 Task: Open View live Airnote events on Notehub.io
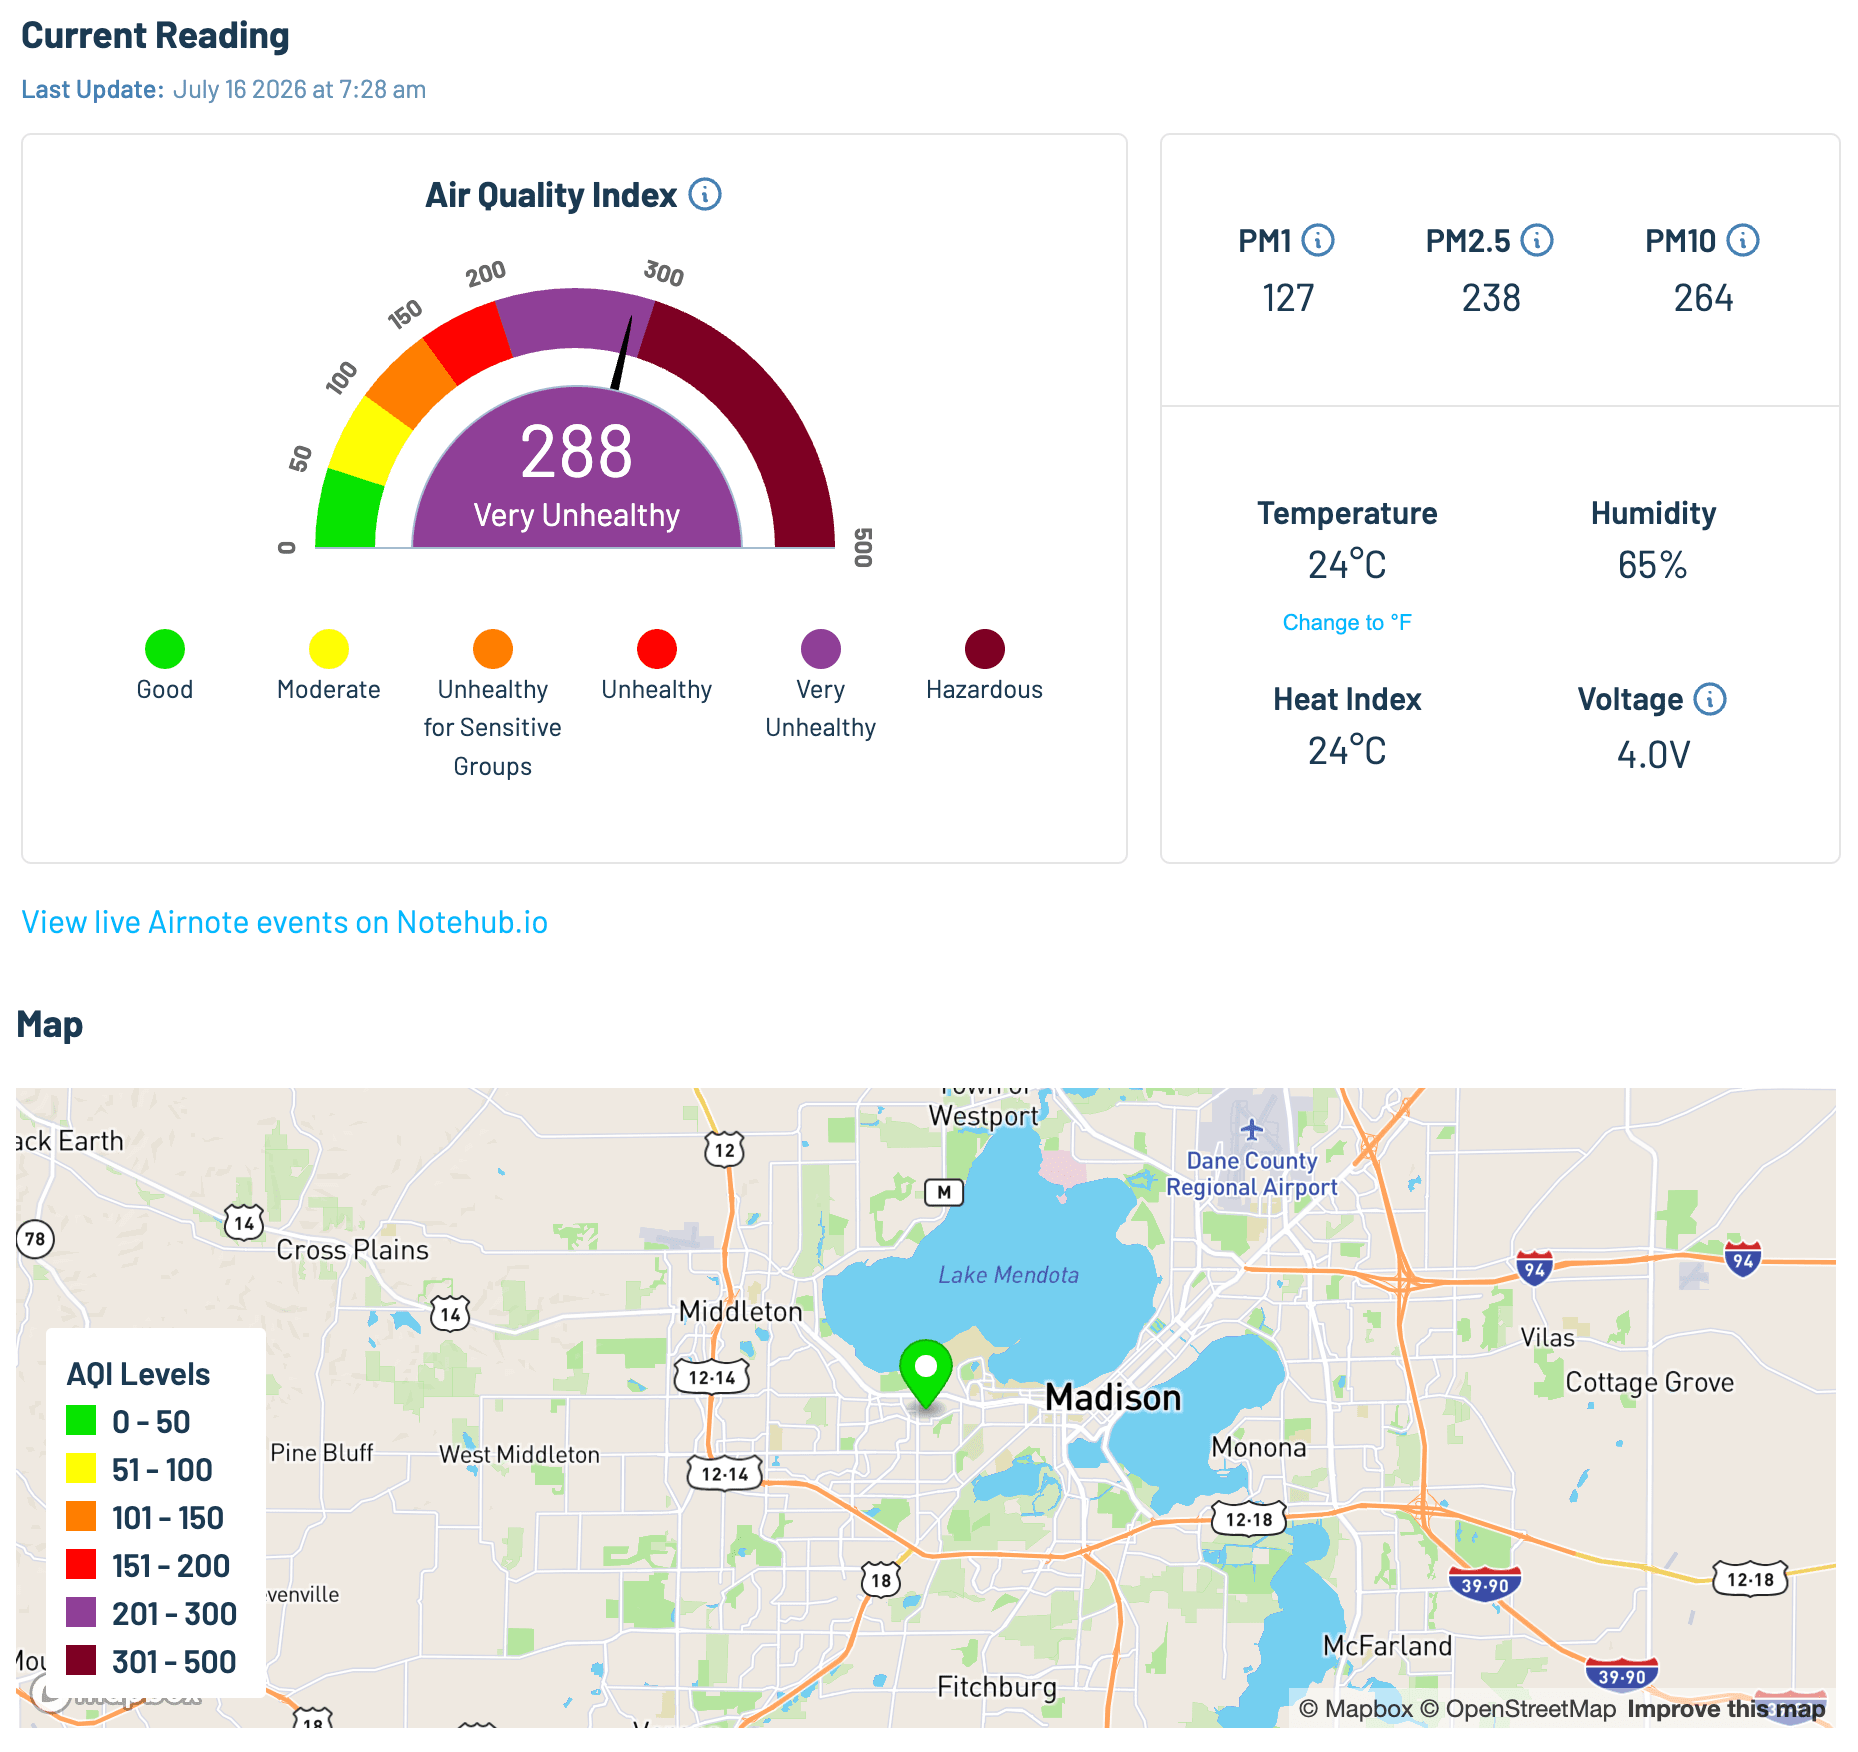(x=285, y=922)
